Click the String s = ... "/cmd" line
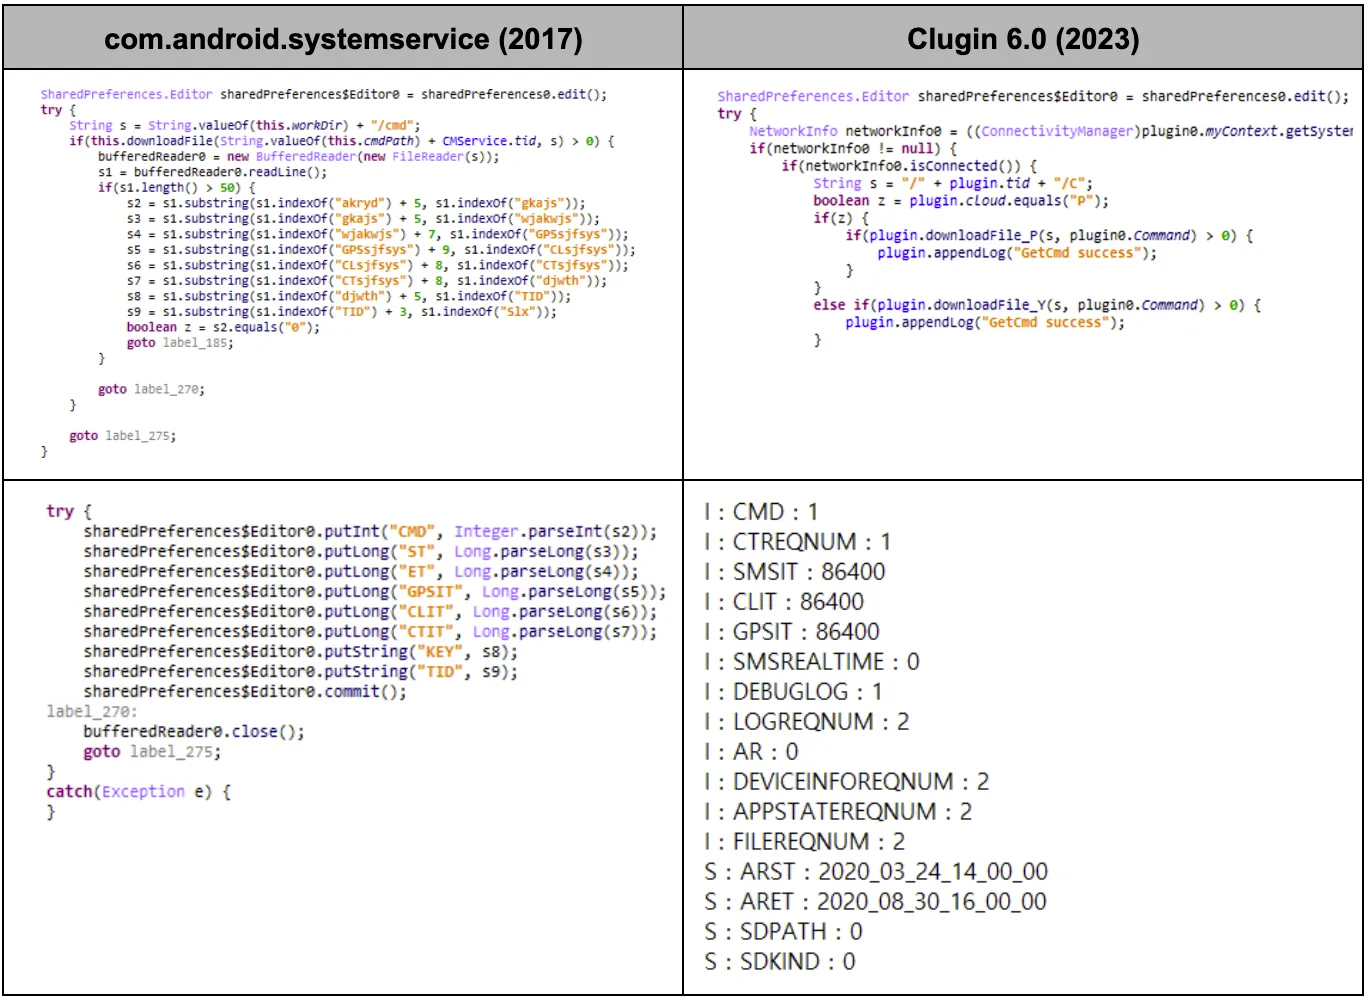Image resolution: width=1372 pixels, height=1008 pixels. point(245,125)
